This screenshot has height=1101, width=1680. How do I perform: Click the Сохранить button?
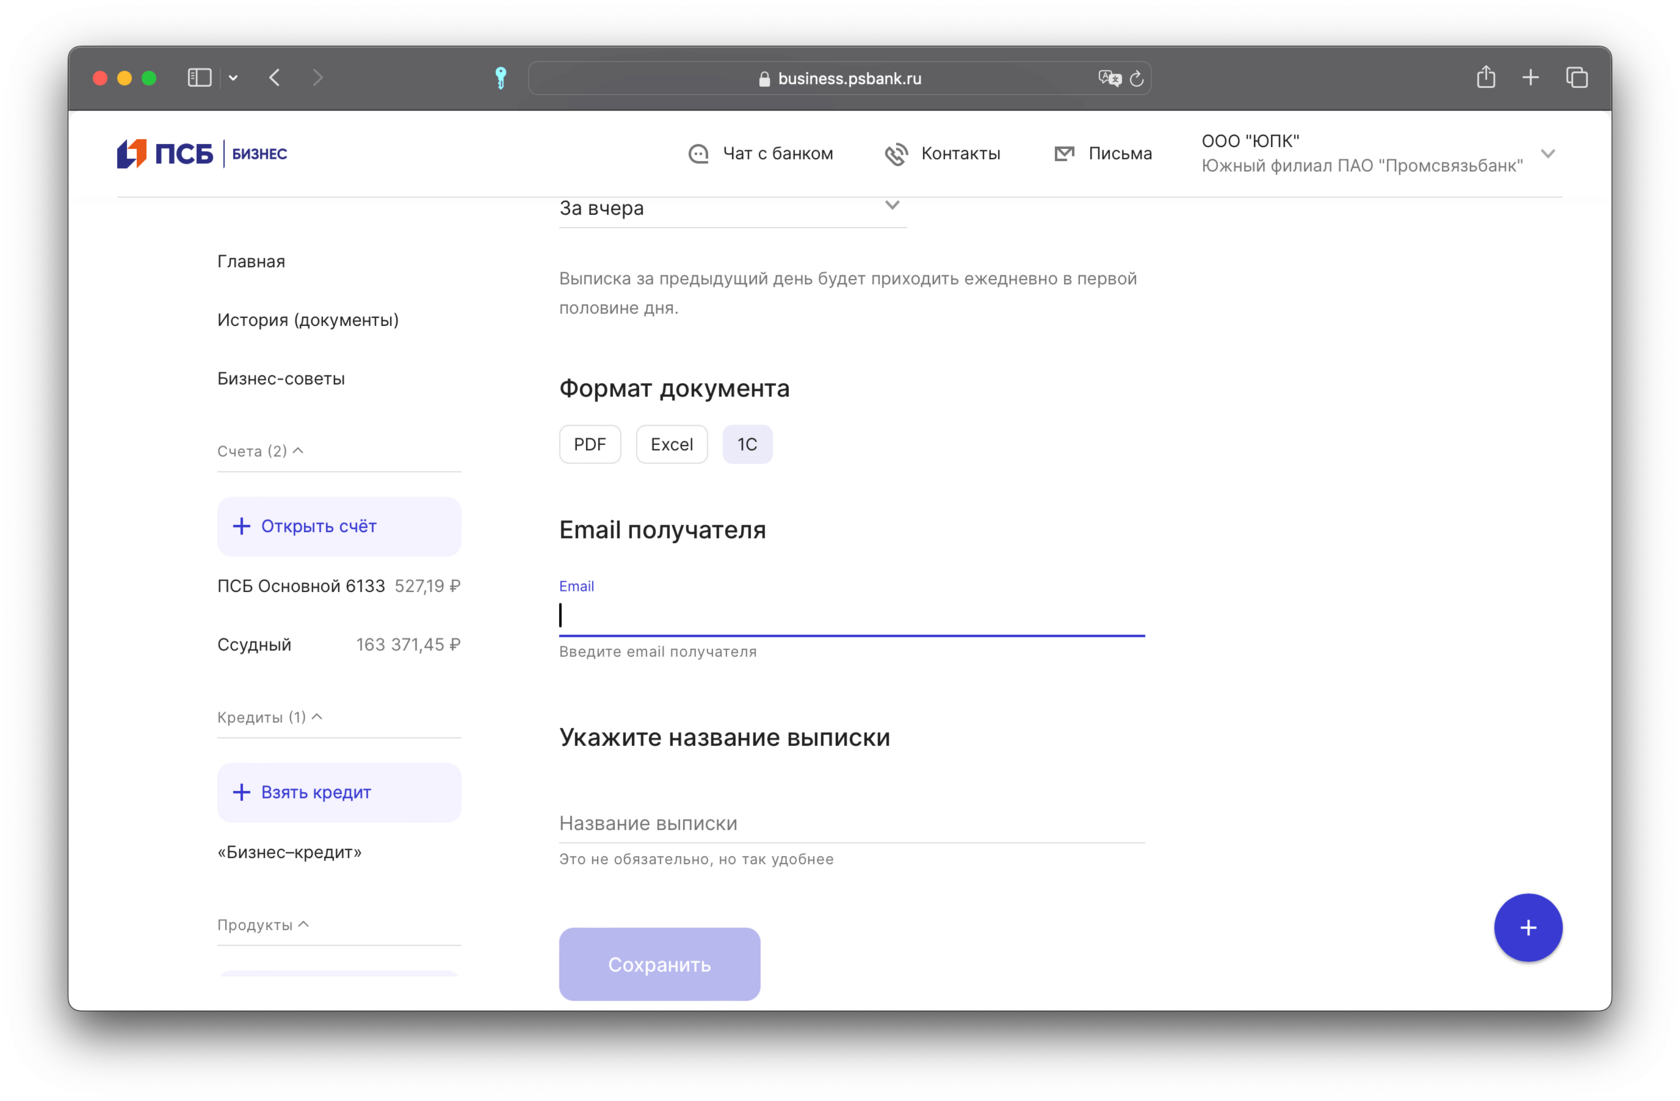pos(660,964)
